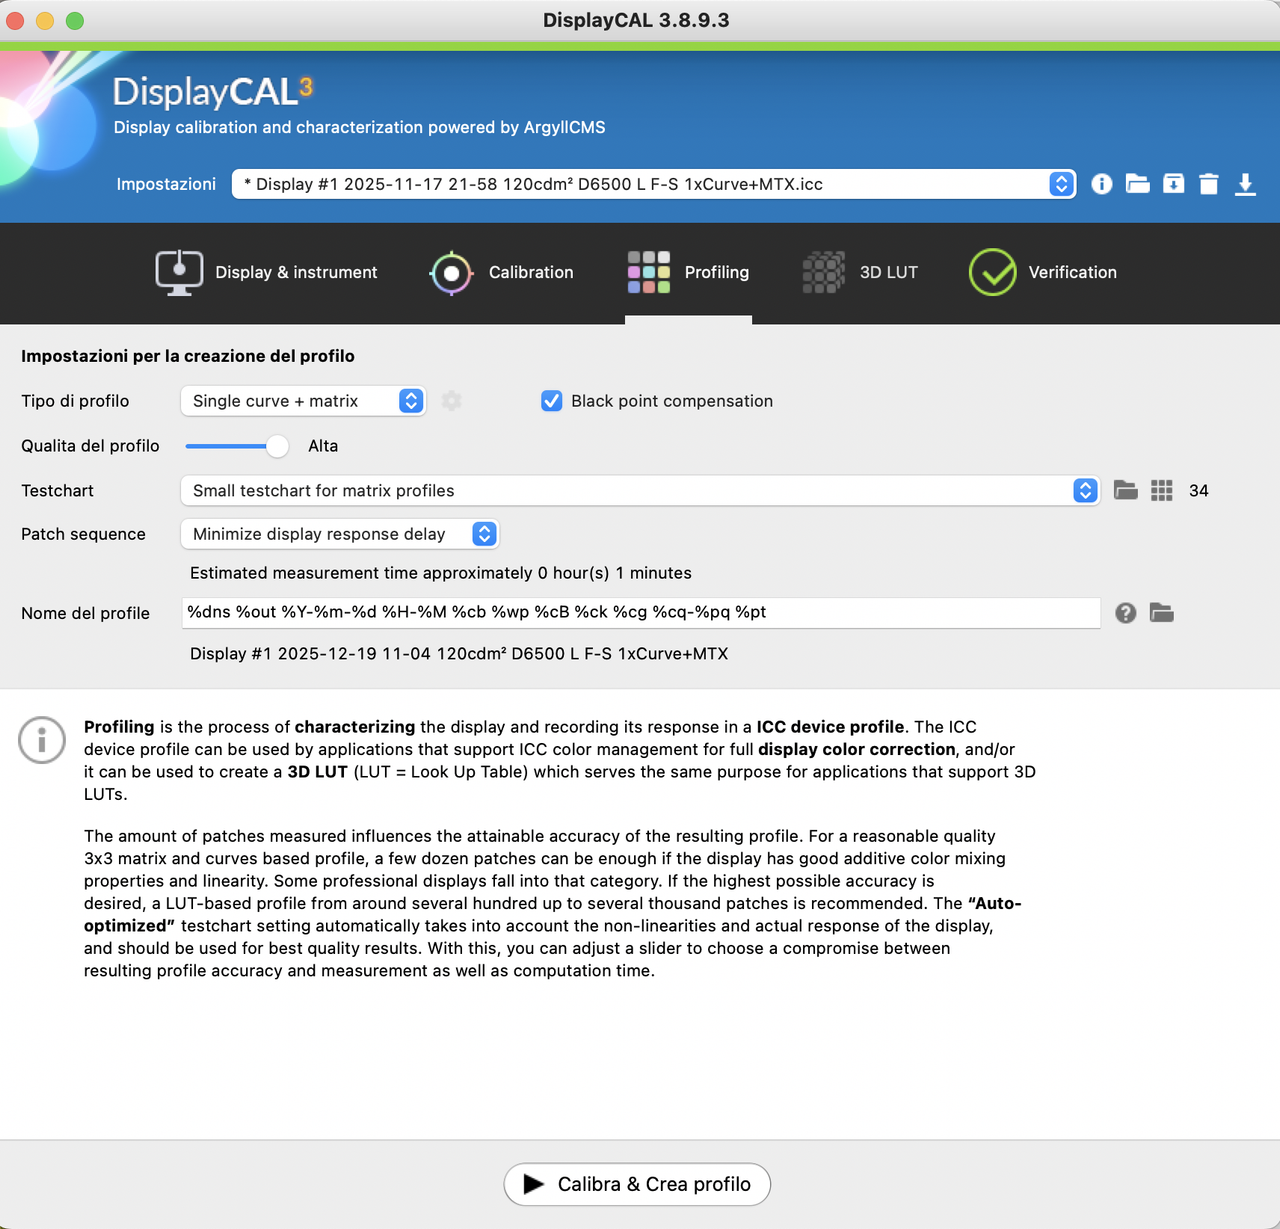Click the estimated measurement time text
Viewport: 1280px width, 1229px height.
(x=441, y=573)
